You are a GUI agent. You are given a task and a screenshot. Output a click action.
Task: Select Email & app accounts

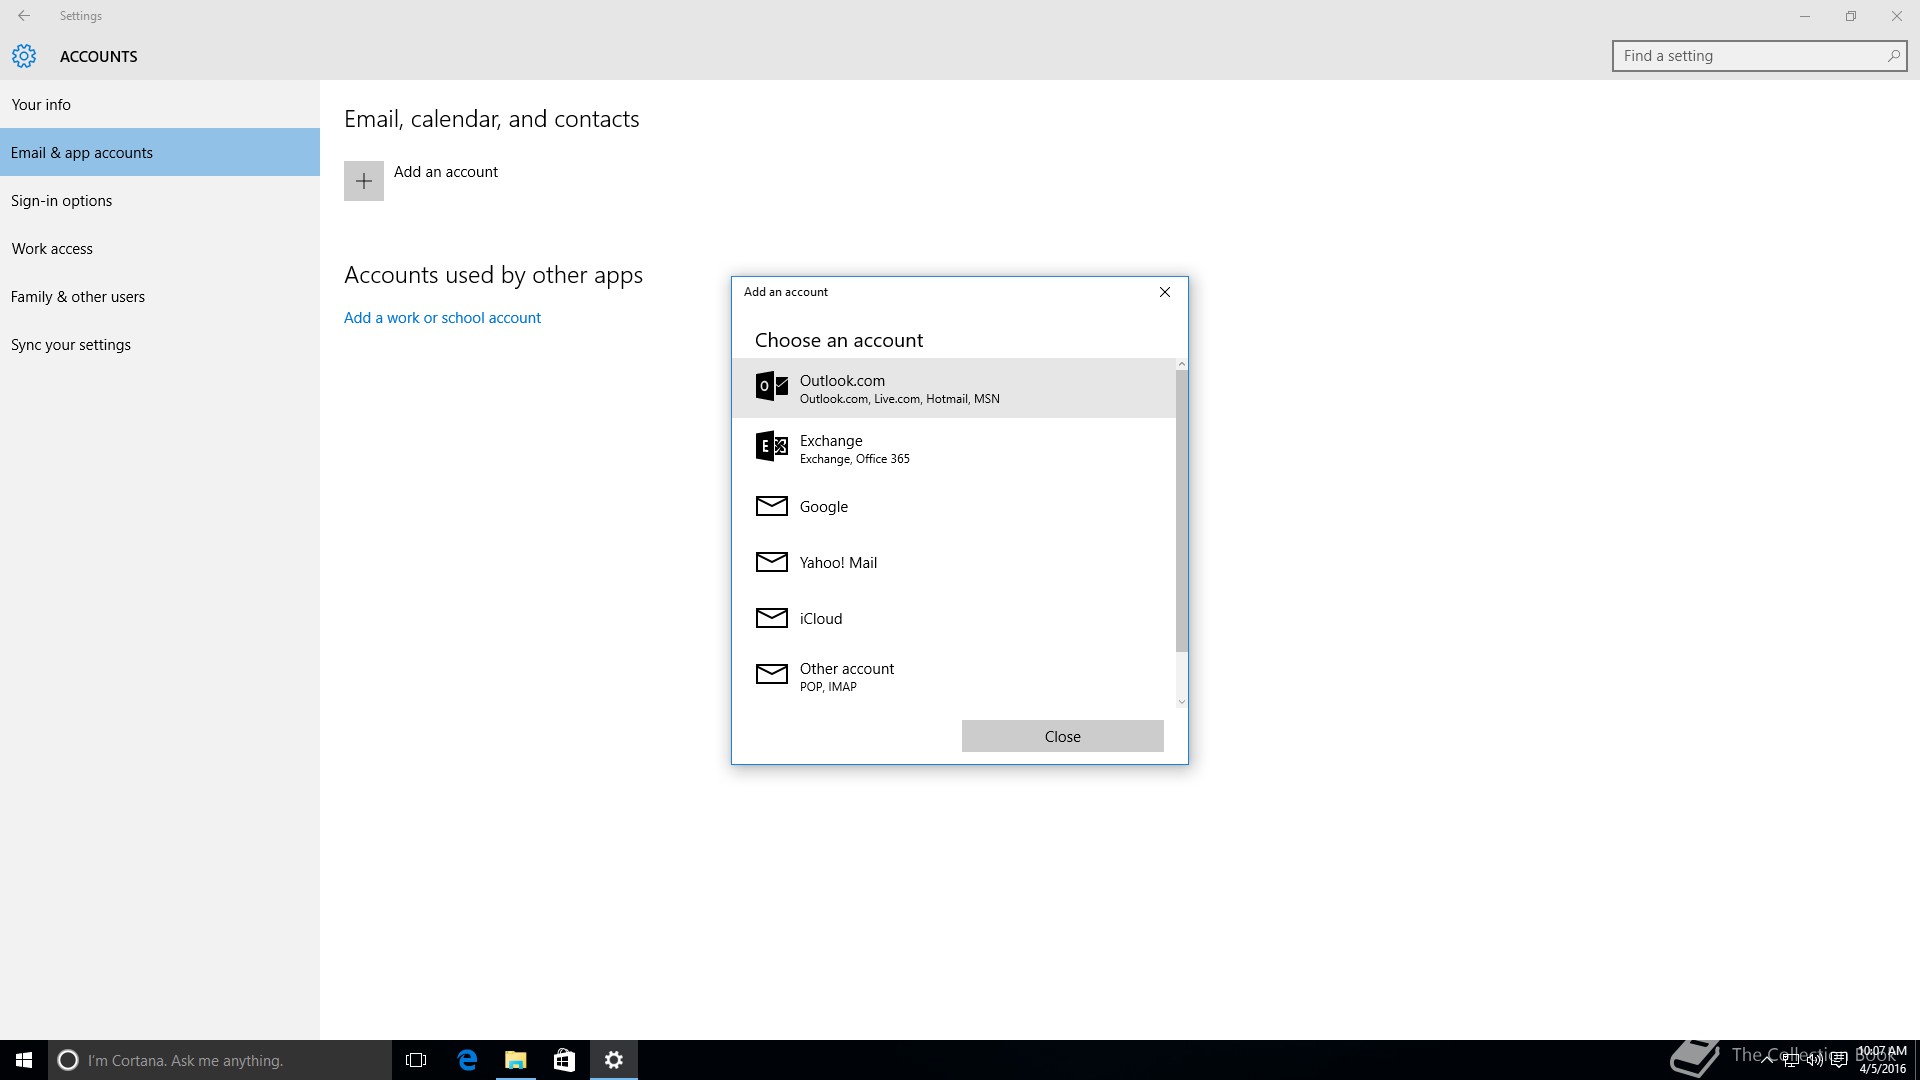[x=160, y=152]
